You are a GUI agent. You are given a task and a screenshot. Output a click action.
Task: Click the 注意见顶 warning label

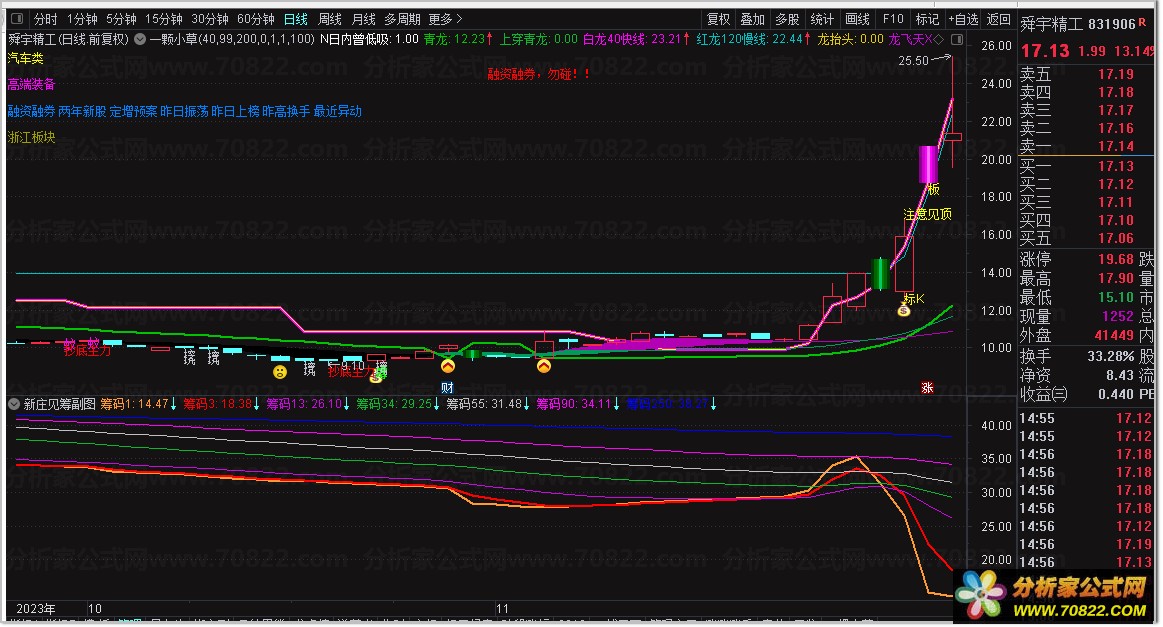tap(927, 214)
